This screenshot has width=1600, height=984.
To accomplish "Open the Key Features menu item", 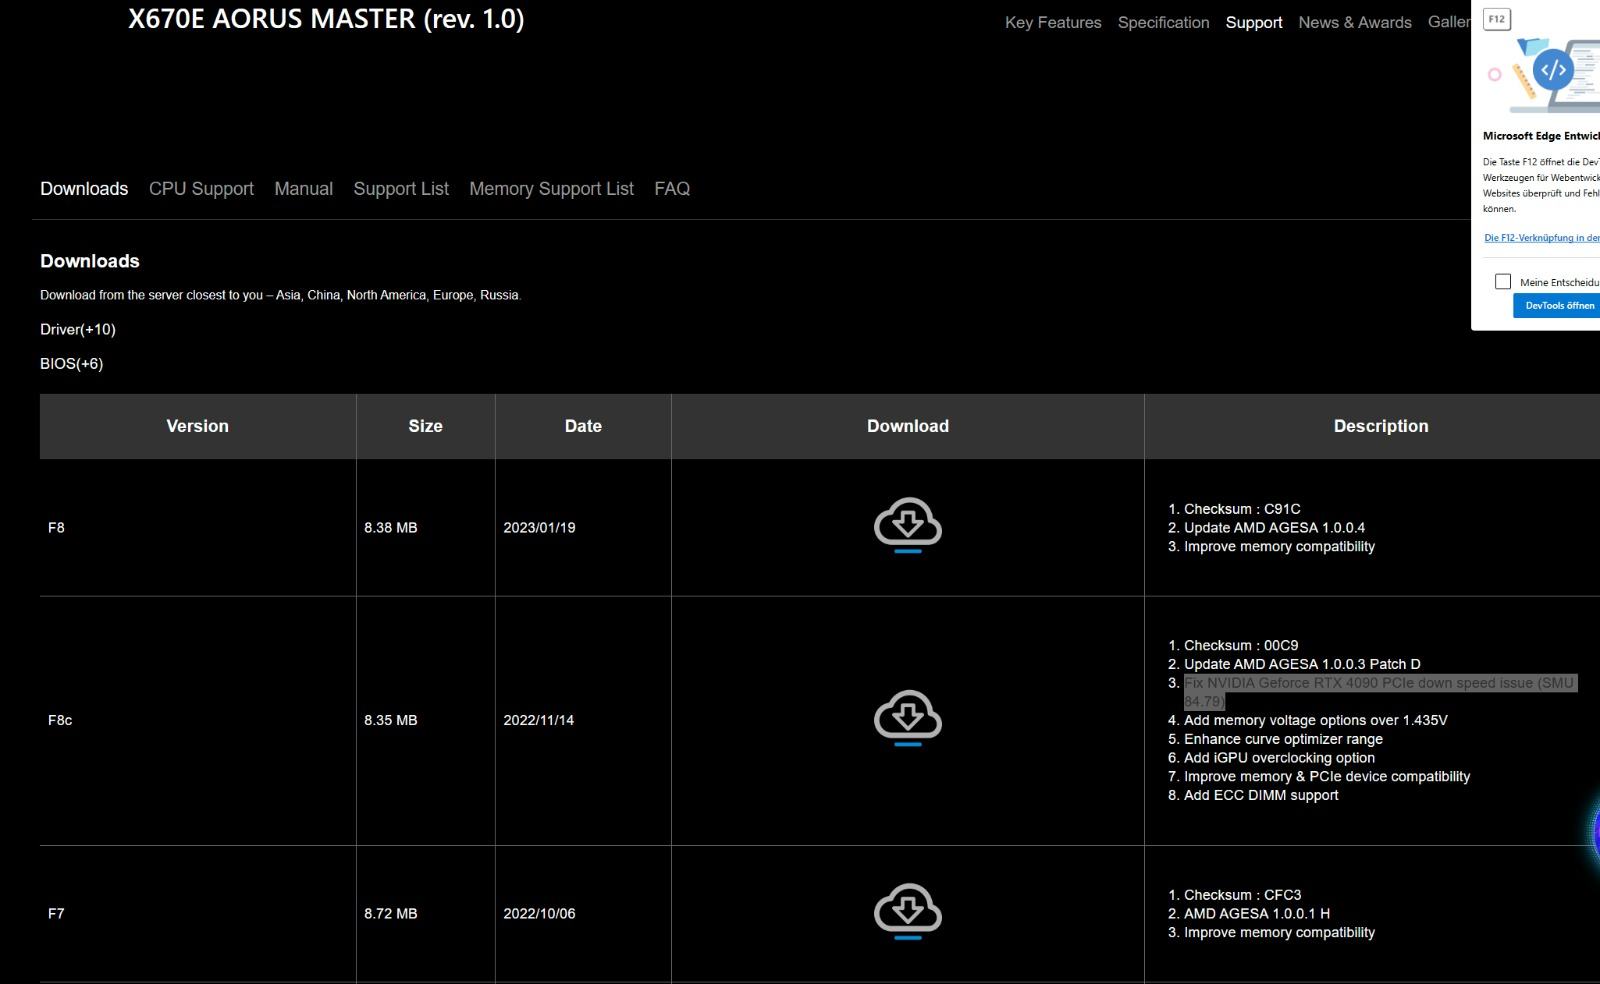I will 1053,22.
